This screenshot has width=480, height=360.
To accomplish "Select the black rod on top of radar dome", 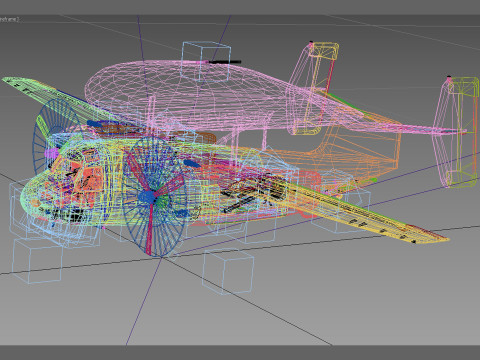I will coord(224,62).
